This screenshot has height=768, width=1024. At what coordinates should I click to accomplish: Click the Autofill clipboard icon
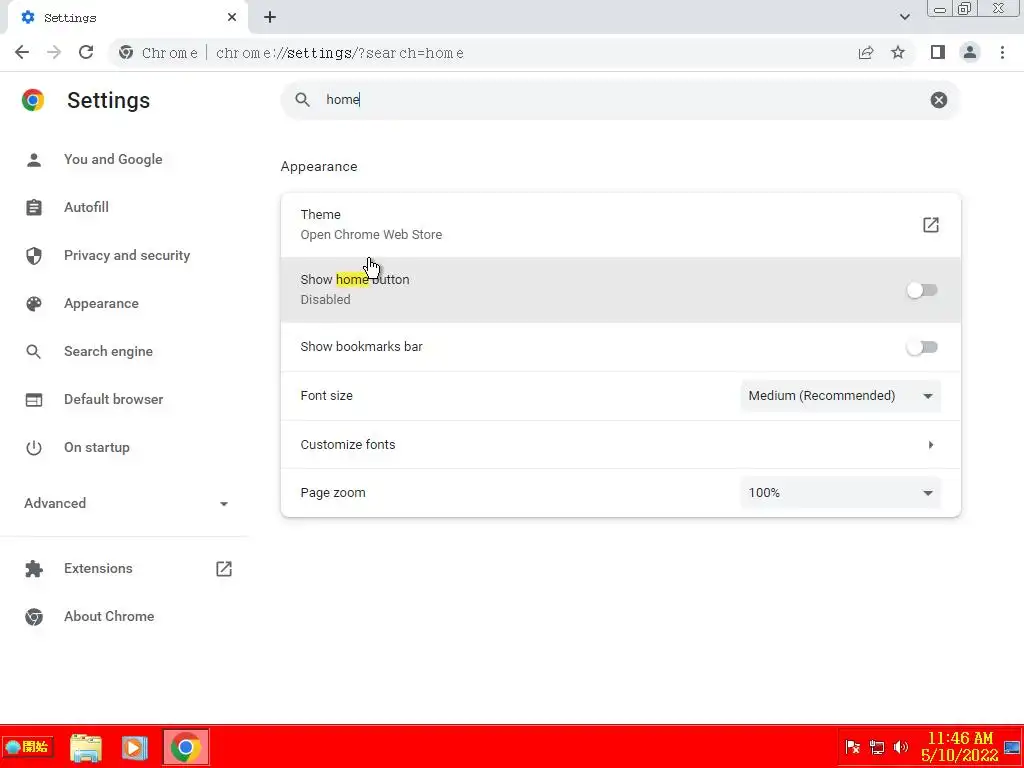pyautogui.click(x=34, y=208)
